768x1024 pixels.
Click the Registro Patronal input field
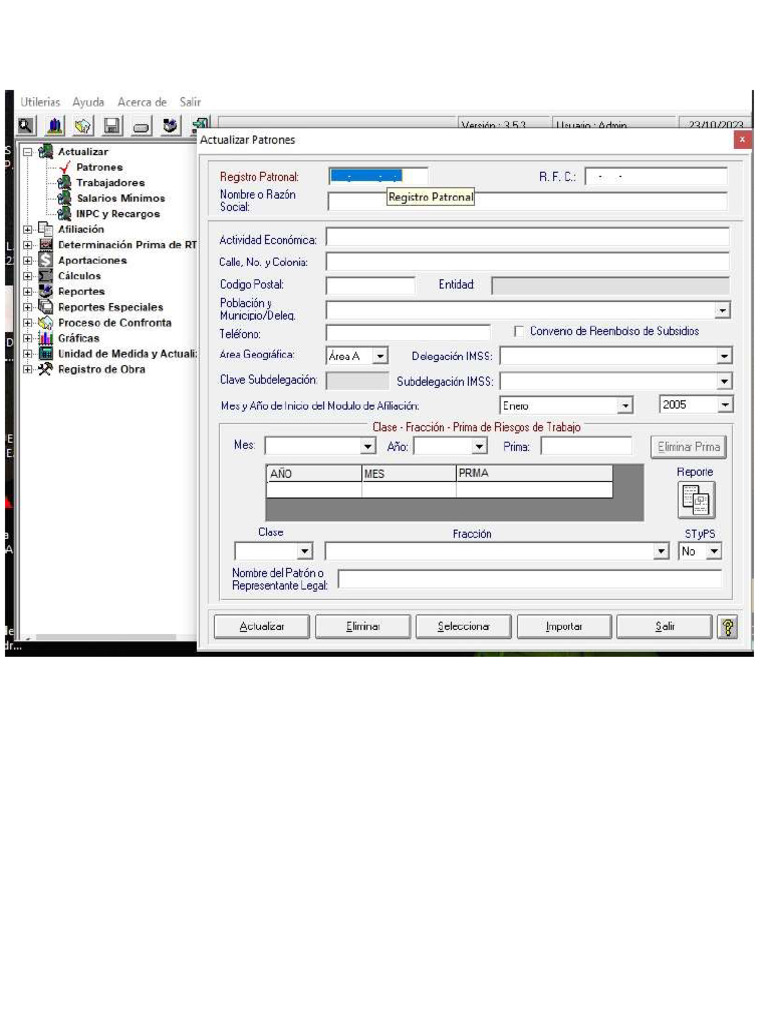click(x=378, y=176)
